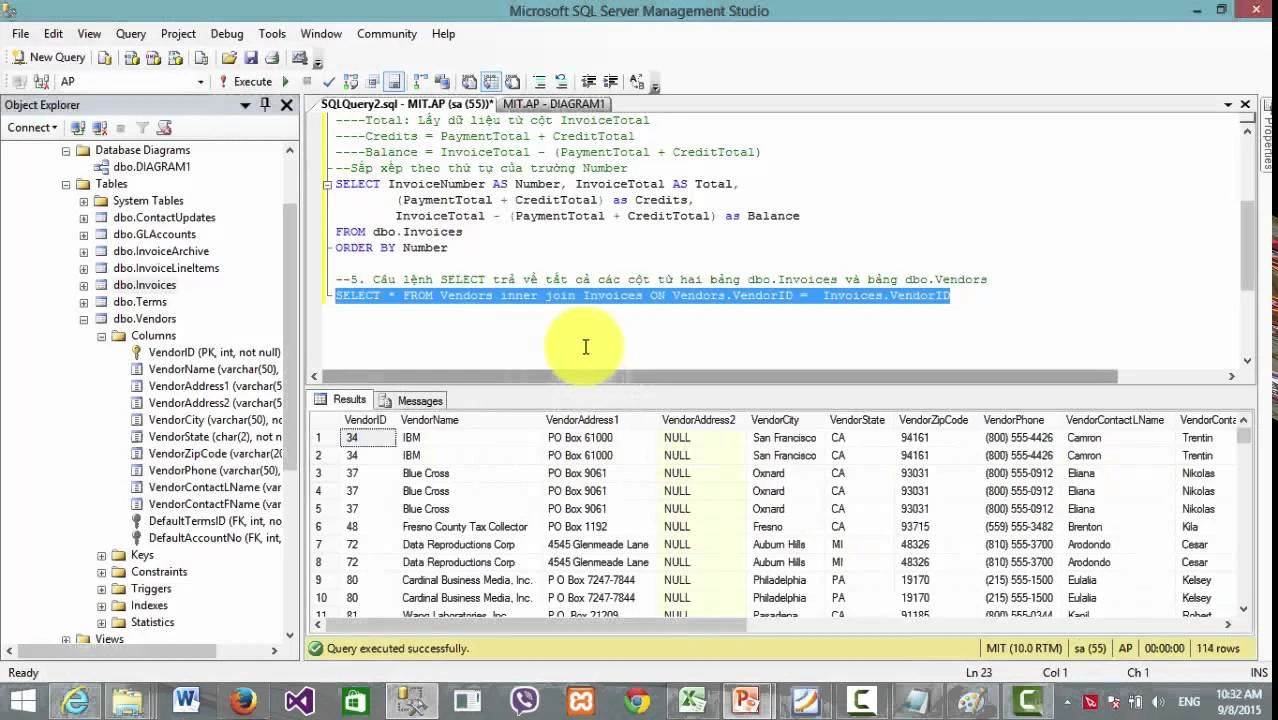The height and width of the screenshot is (720, 1278).
Task: Click the Object Explorer disconnect icon
Action: (99, 128)
